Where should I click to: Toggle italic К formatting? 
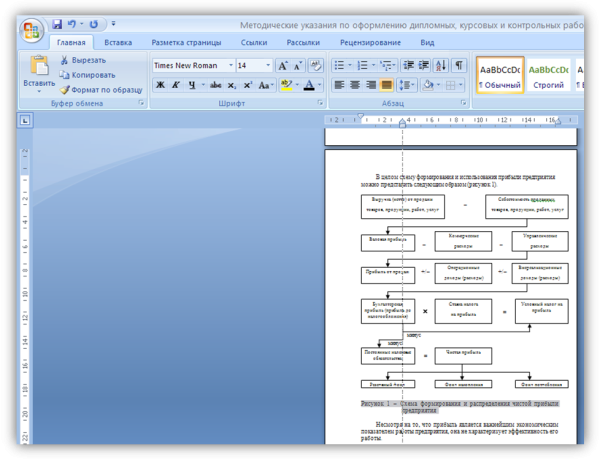click(175, 85)
